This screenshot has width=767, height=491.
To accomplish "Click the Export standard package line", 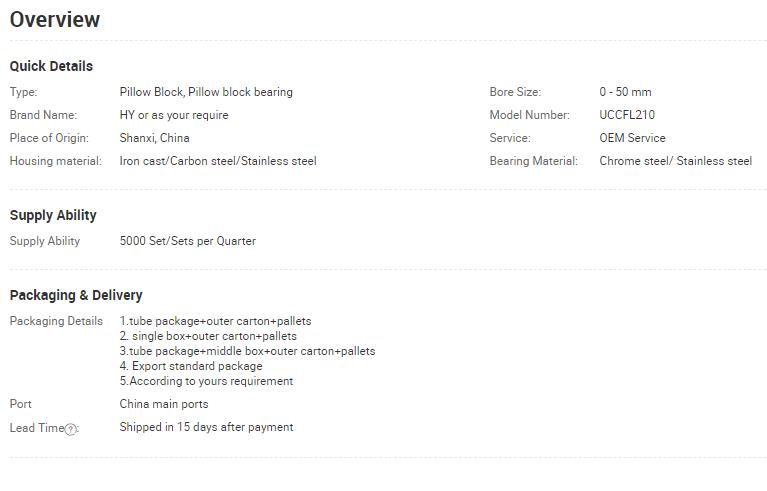I will coord(191,366).
